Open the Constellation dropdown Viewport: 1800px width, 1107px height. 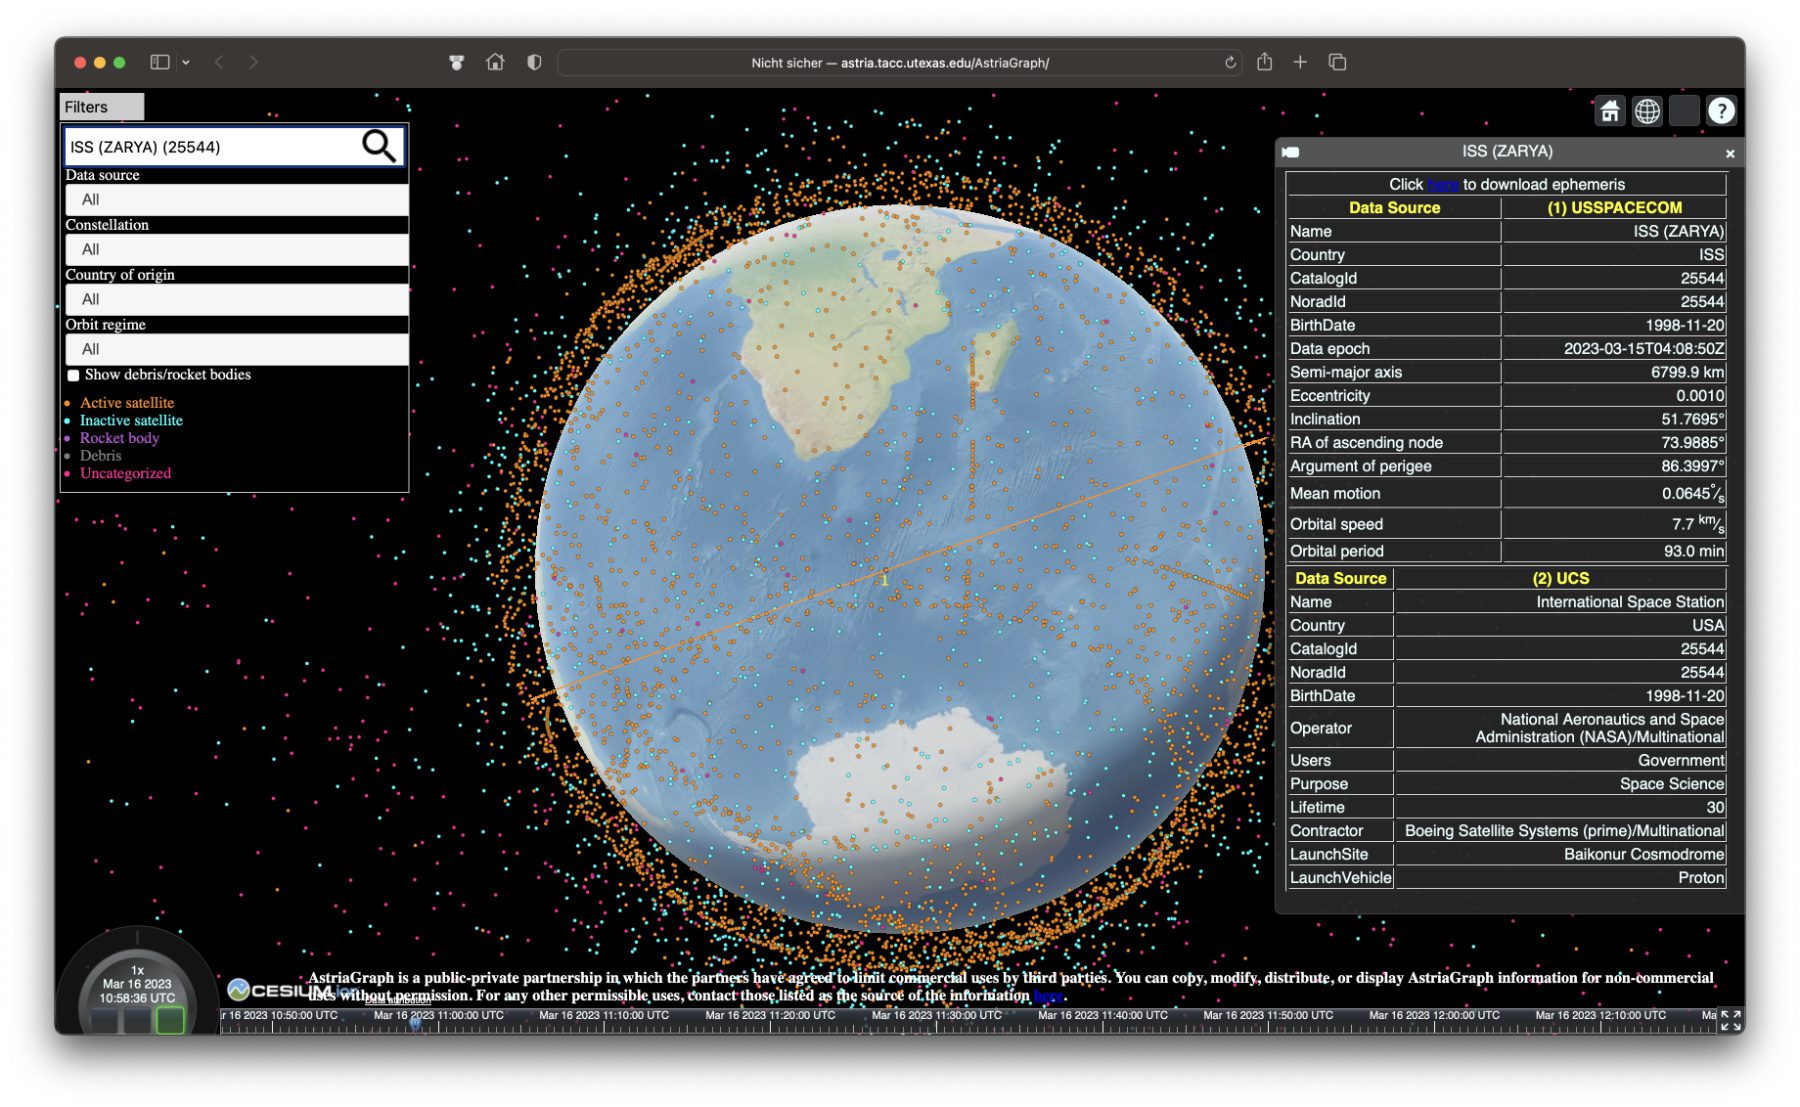tap(236, 249)
